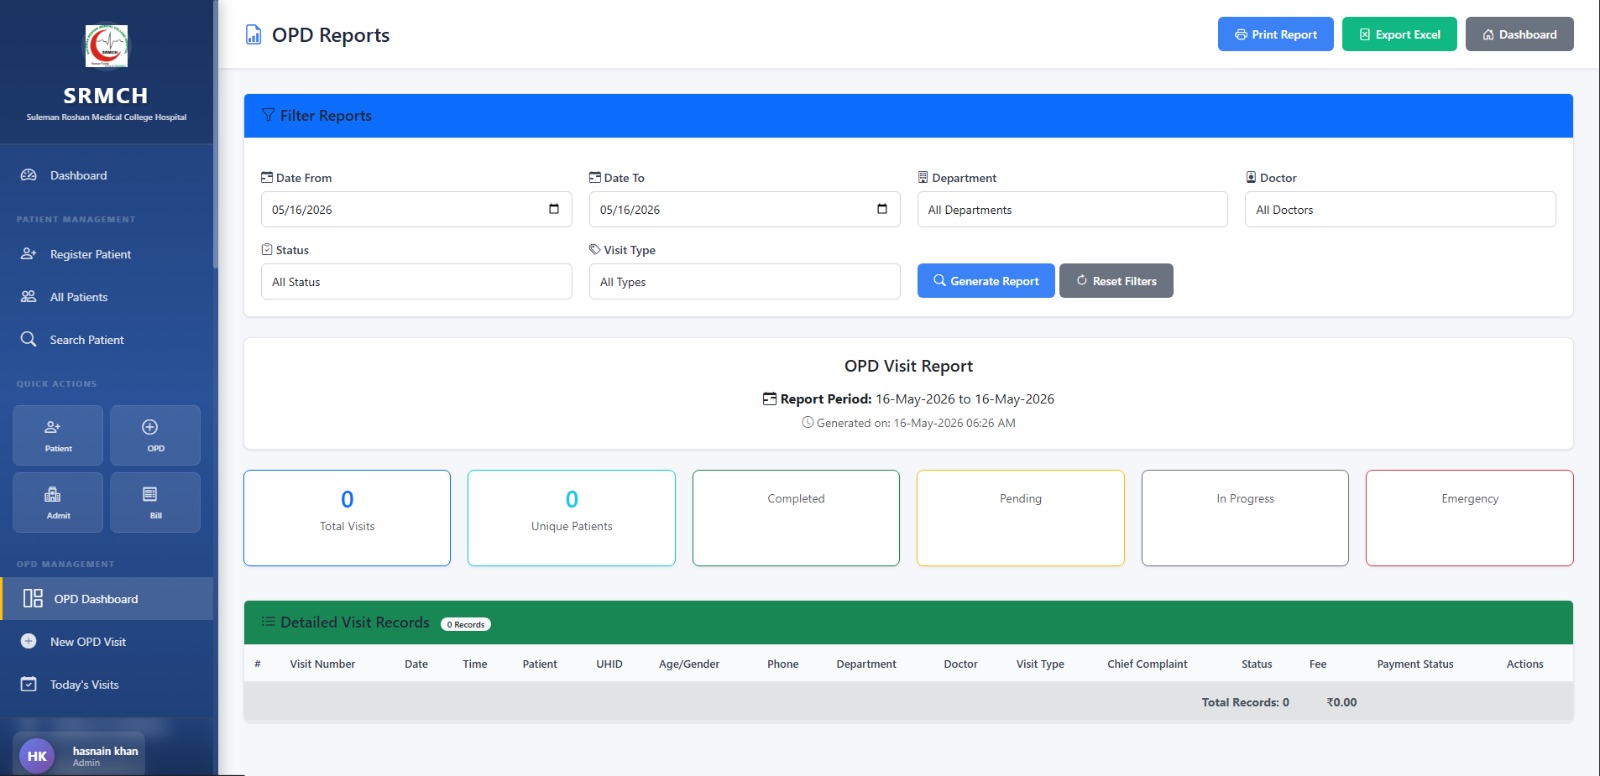Click the Date From input field
This screenshot has height=776, width=1600.
(416, 209)
